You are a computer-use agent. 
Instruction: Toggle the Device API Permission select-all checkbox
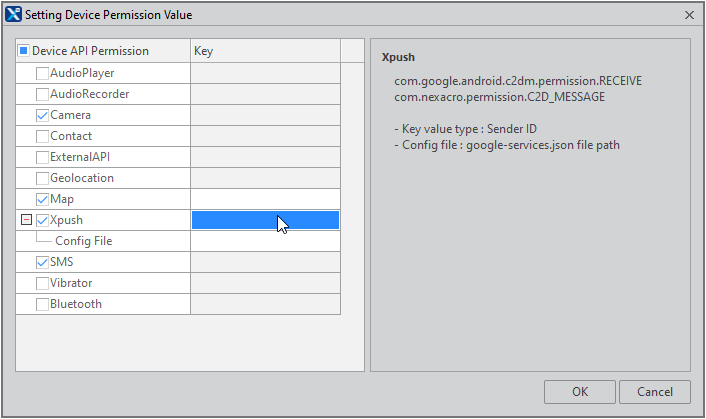click(x=24, y=51)
